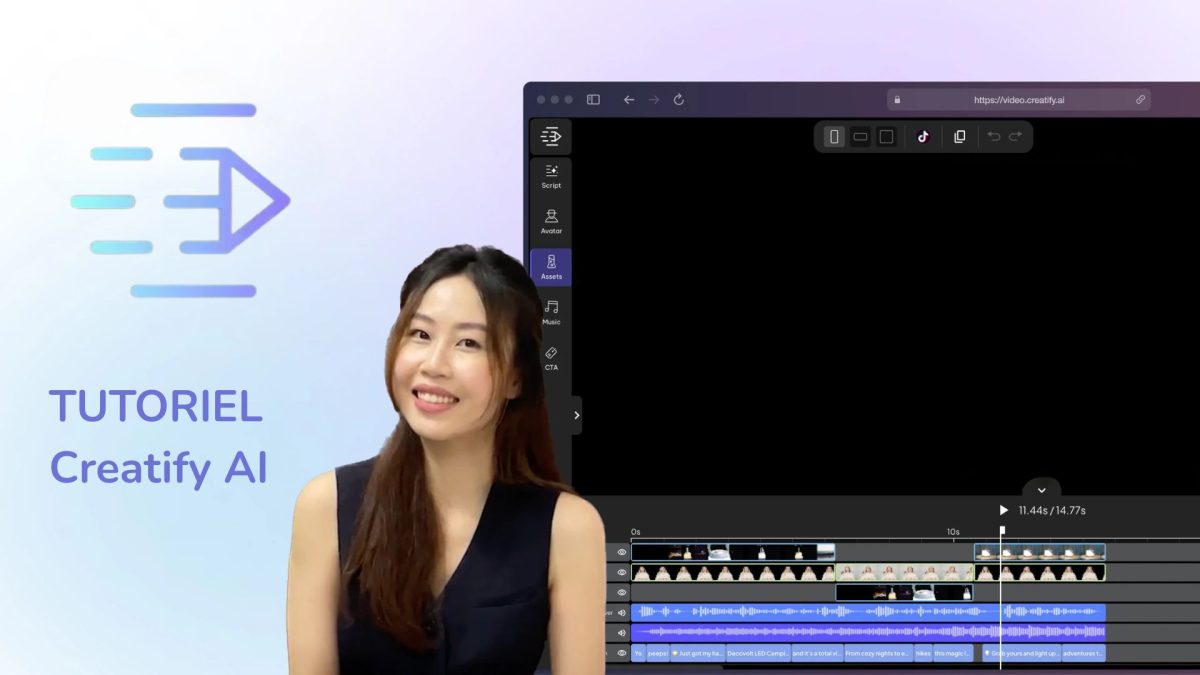This screenshot has height=675, width=1200.
Task: Select the last avatar clip under the playhead
Action: click(x=1040, y=573)
